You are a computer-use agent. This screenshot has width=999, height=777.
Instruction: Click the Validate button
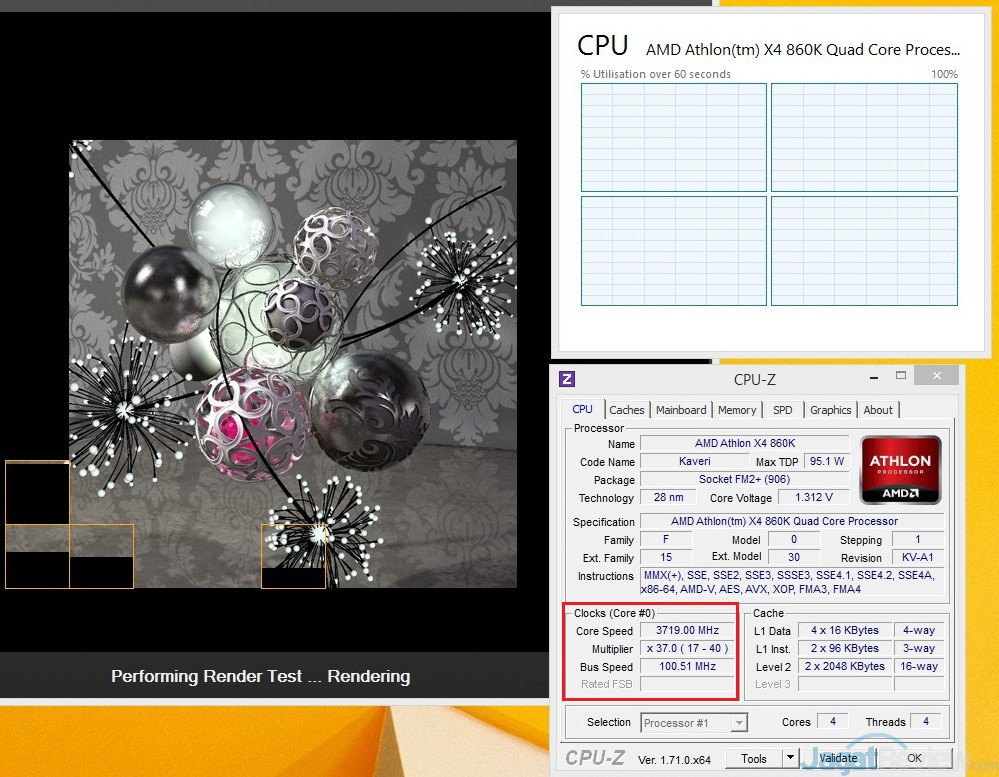pos(838,759)
